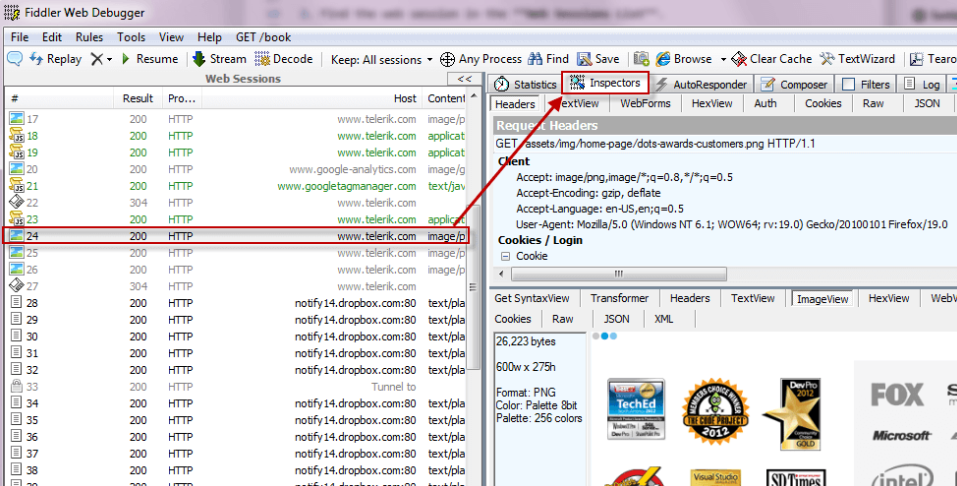Click Clear Cache in the toolbar

(x=739, y=59)
